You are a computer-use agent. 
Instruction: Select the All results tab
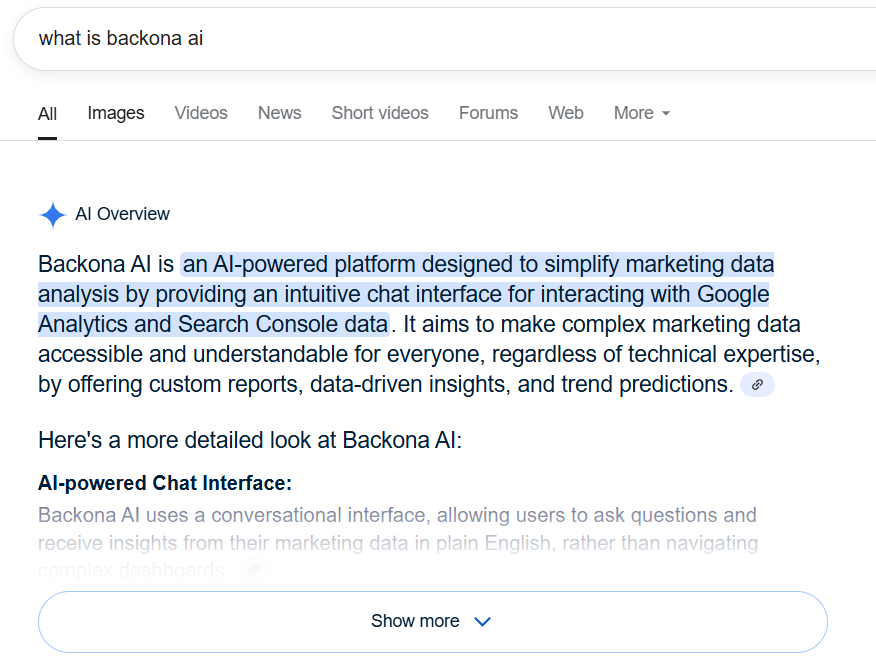point(47,114)
